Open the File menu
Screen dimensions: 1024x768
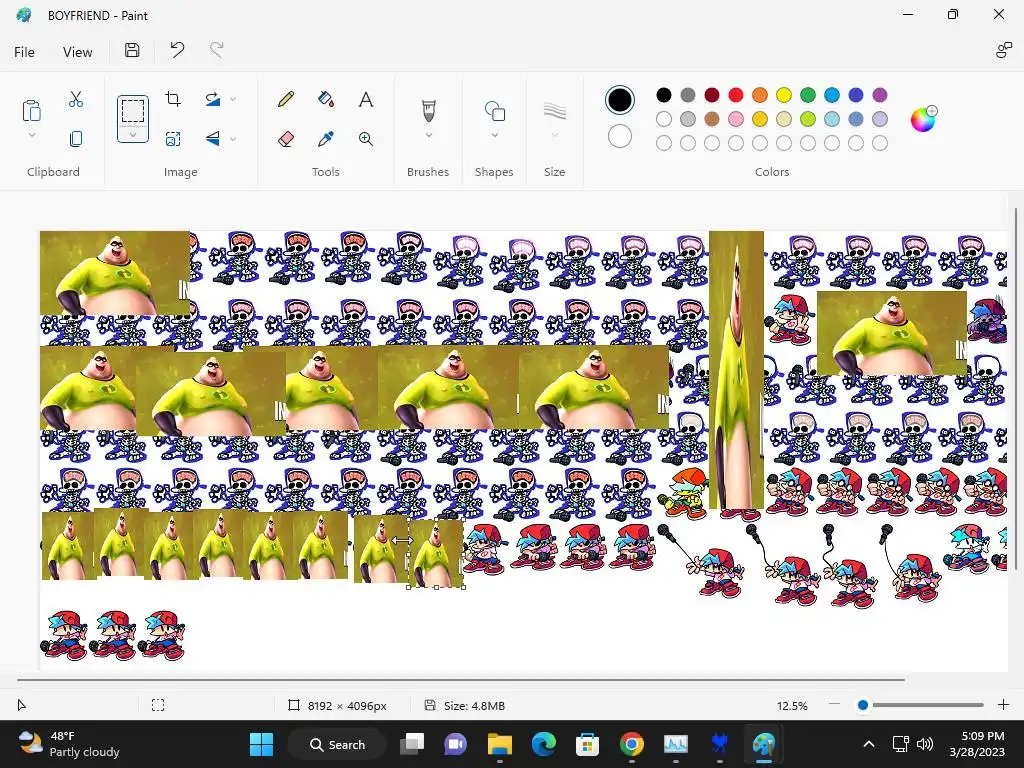[24, 52]
